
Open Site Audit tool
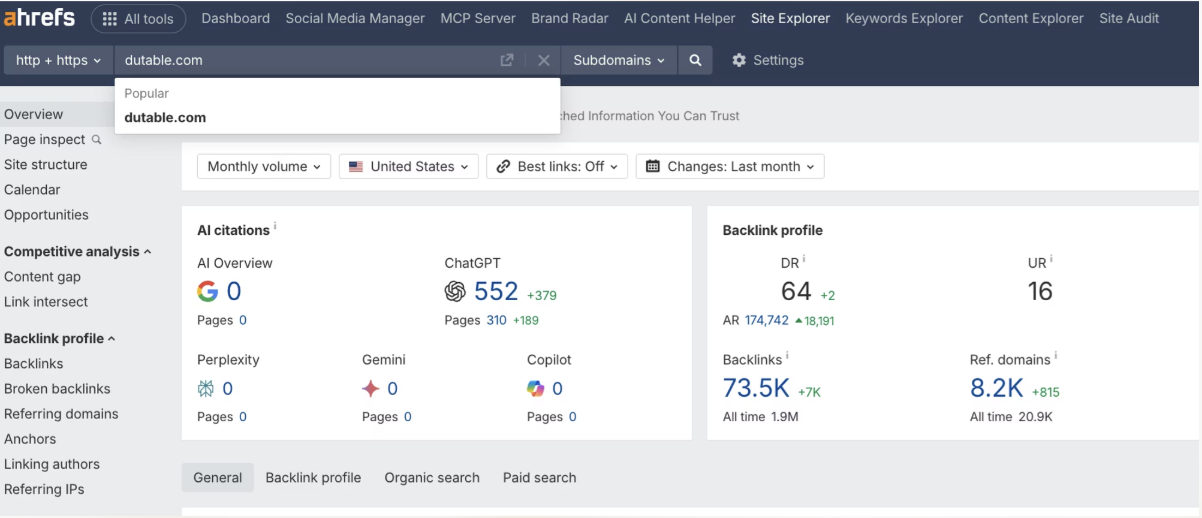(1129, 18)
